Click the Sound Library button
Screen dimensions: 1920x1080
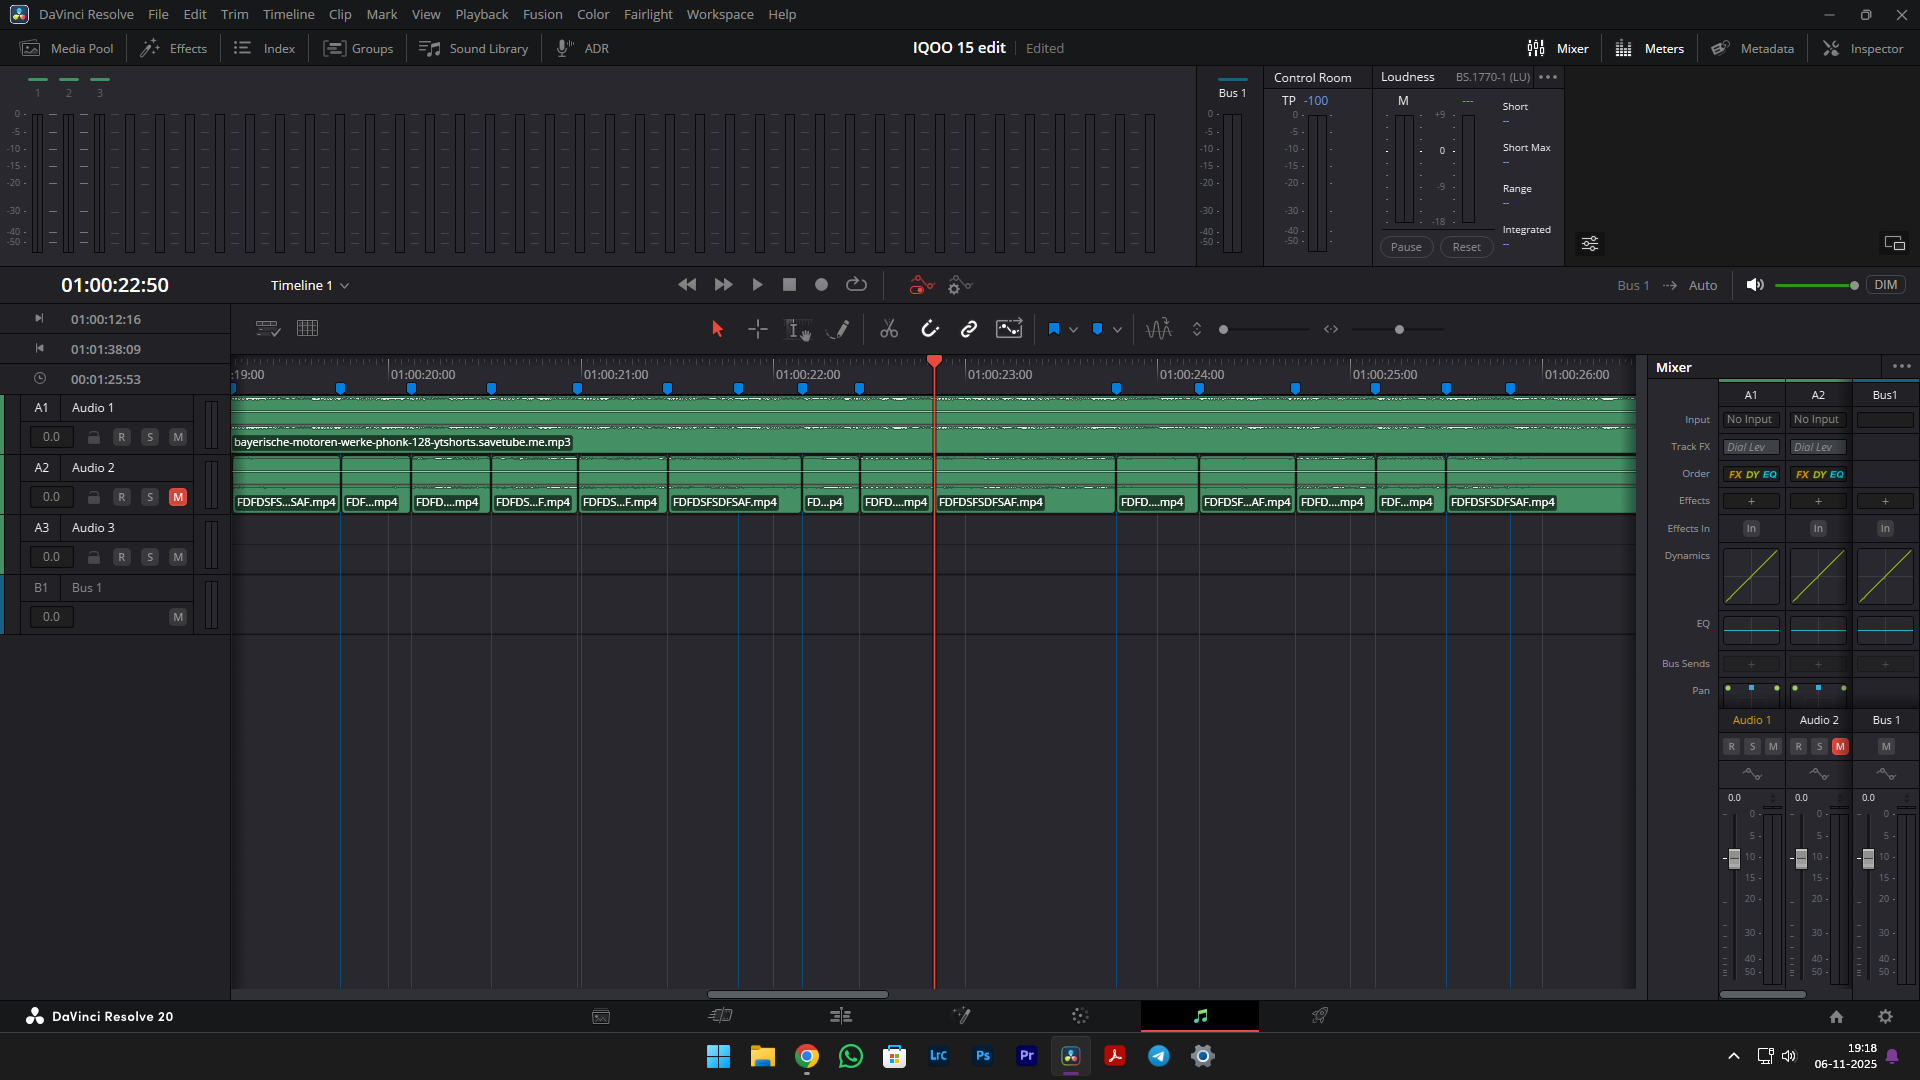tap(474, 48)
